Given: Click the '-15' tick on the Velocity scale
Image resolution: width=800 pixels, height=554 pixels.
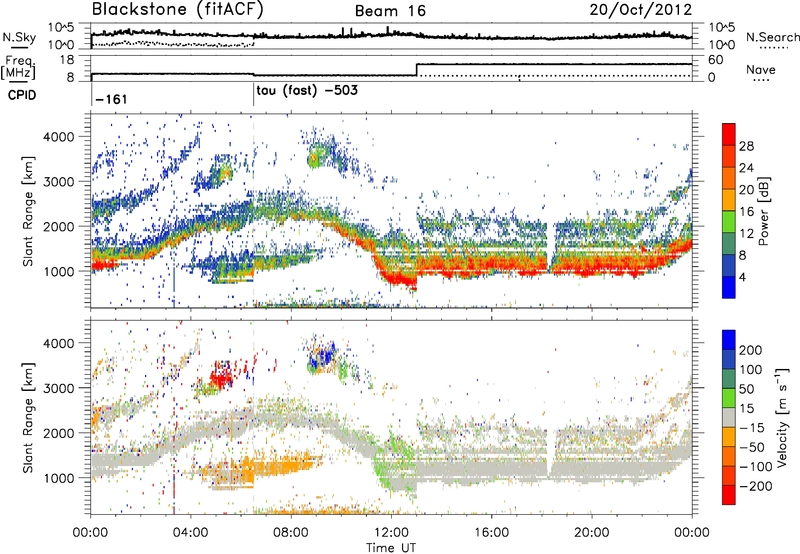Looking at the screenshot, I should click(x=752, y=427).
